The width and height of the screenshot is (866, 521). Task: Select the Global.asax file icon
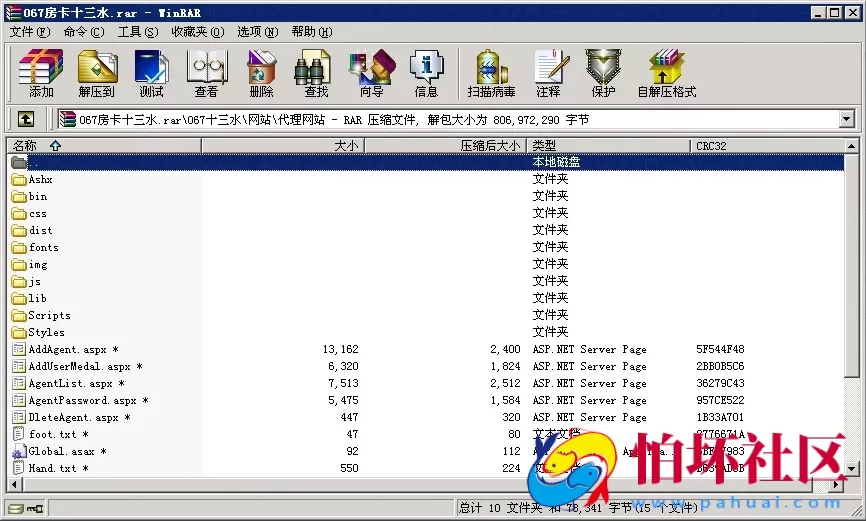pos(19,451)
